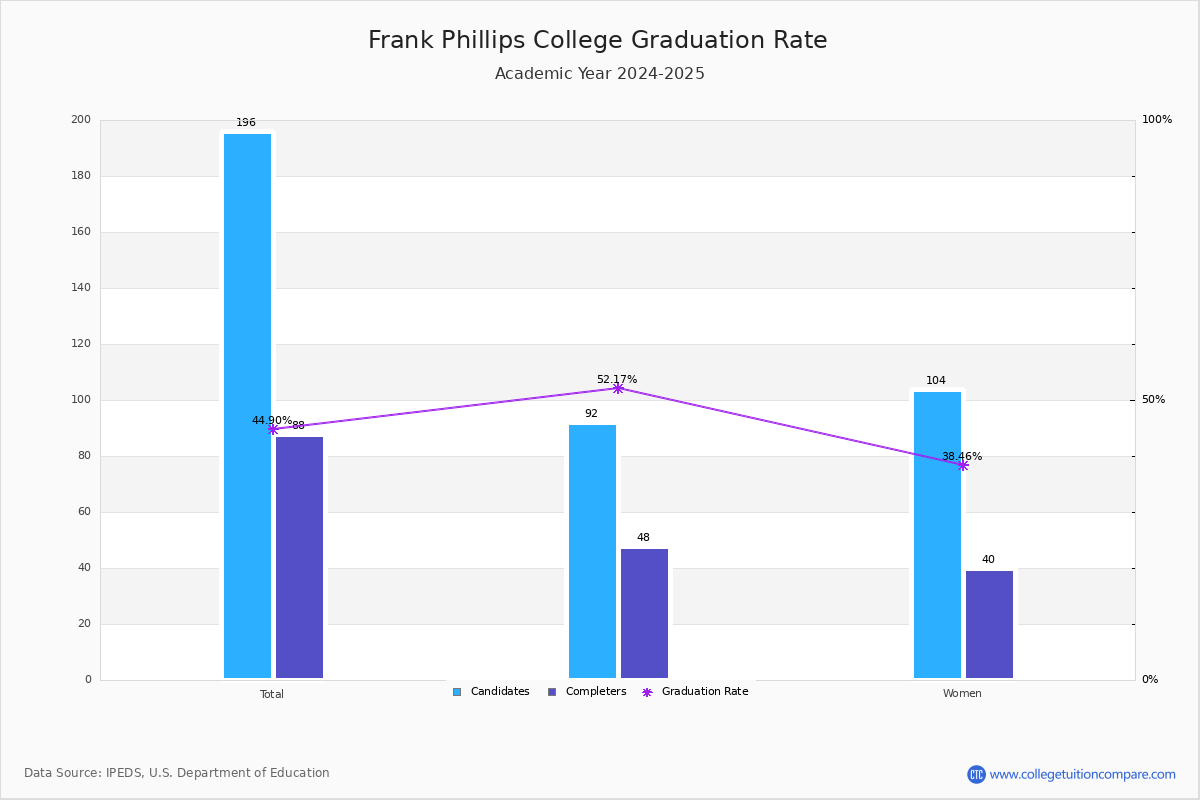
Task: Select the Total candidates bar of 196
Action: coord(247,406)
